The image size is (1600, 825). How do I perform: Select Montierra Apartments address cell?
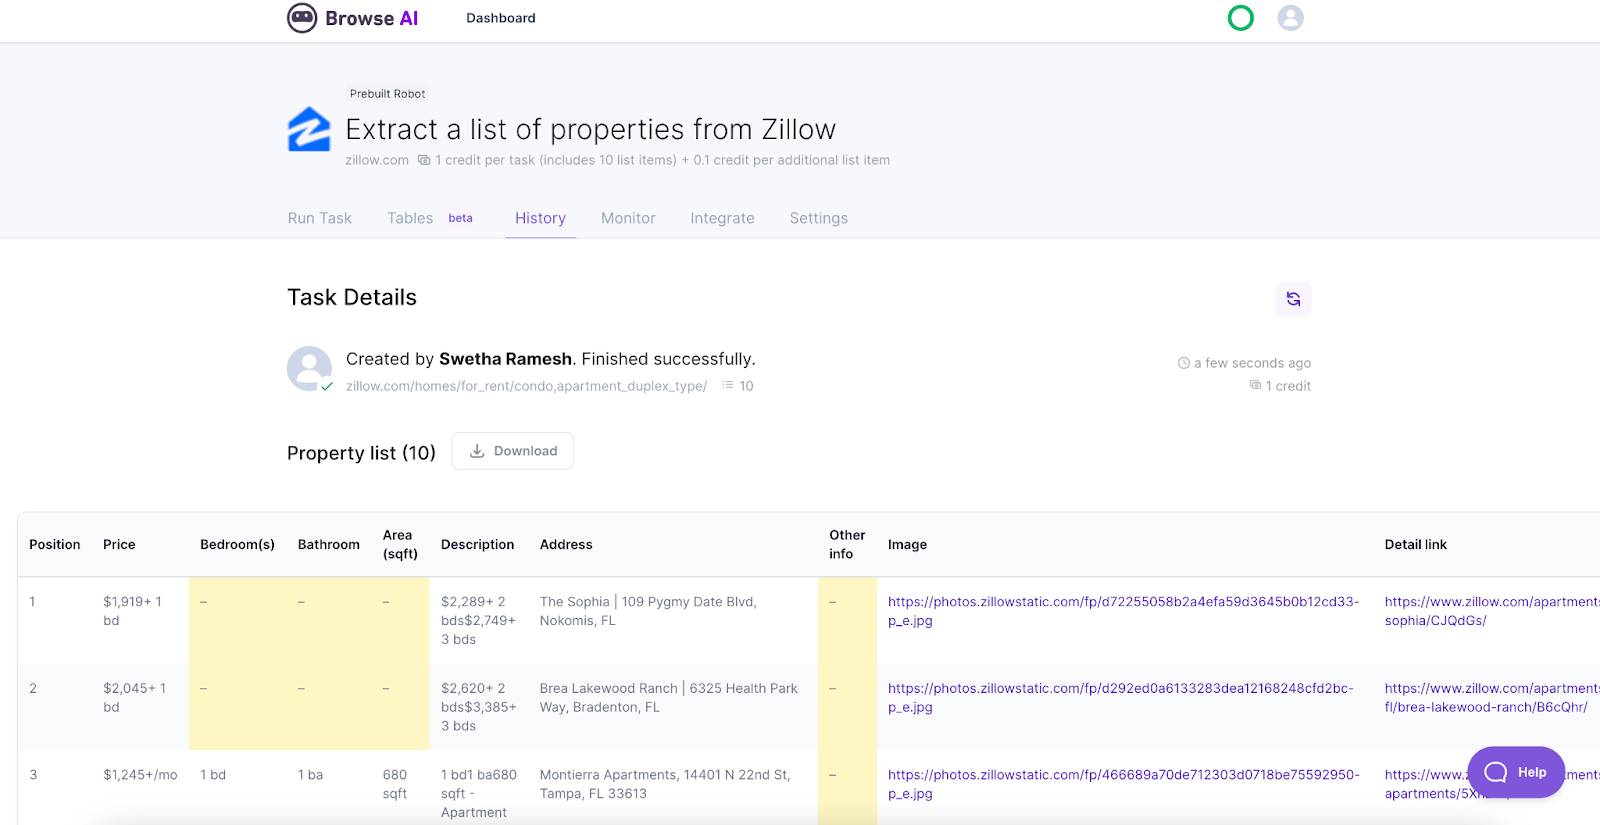pos(665,784)
